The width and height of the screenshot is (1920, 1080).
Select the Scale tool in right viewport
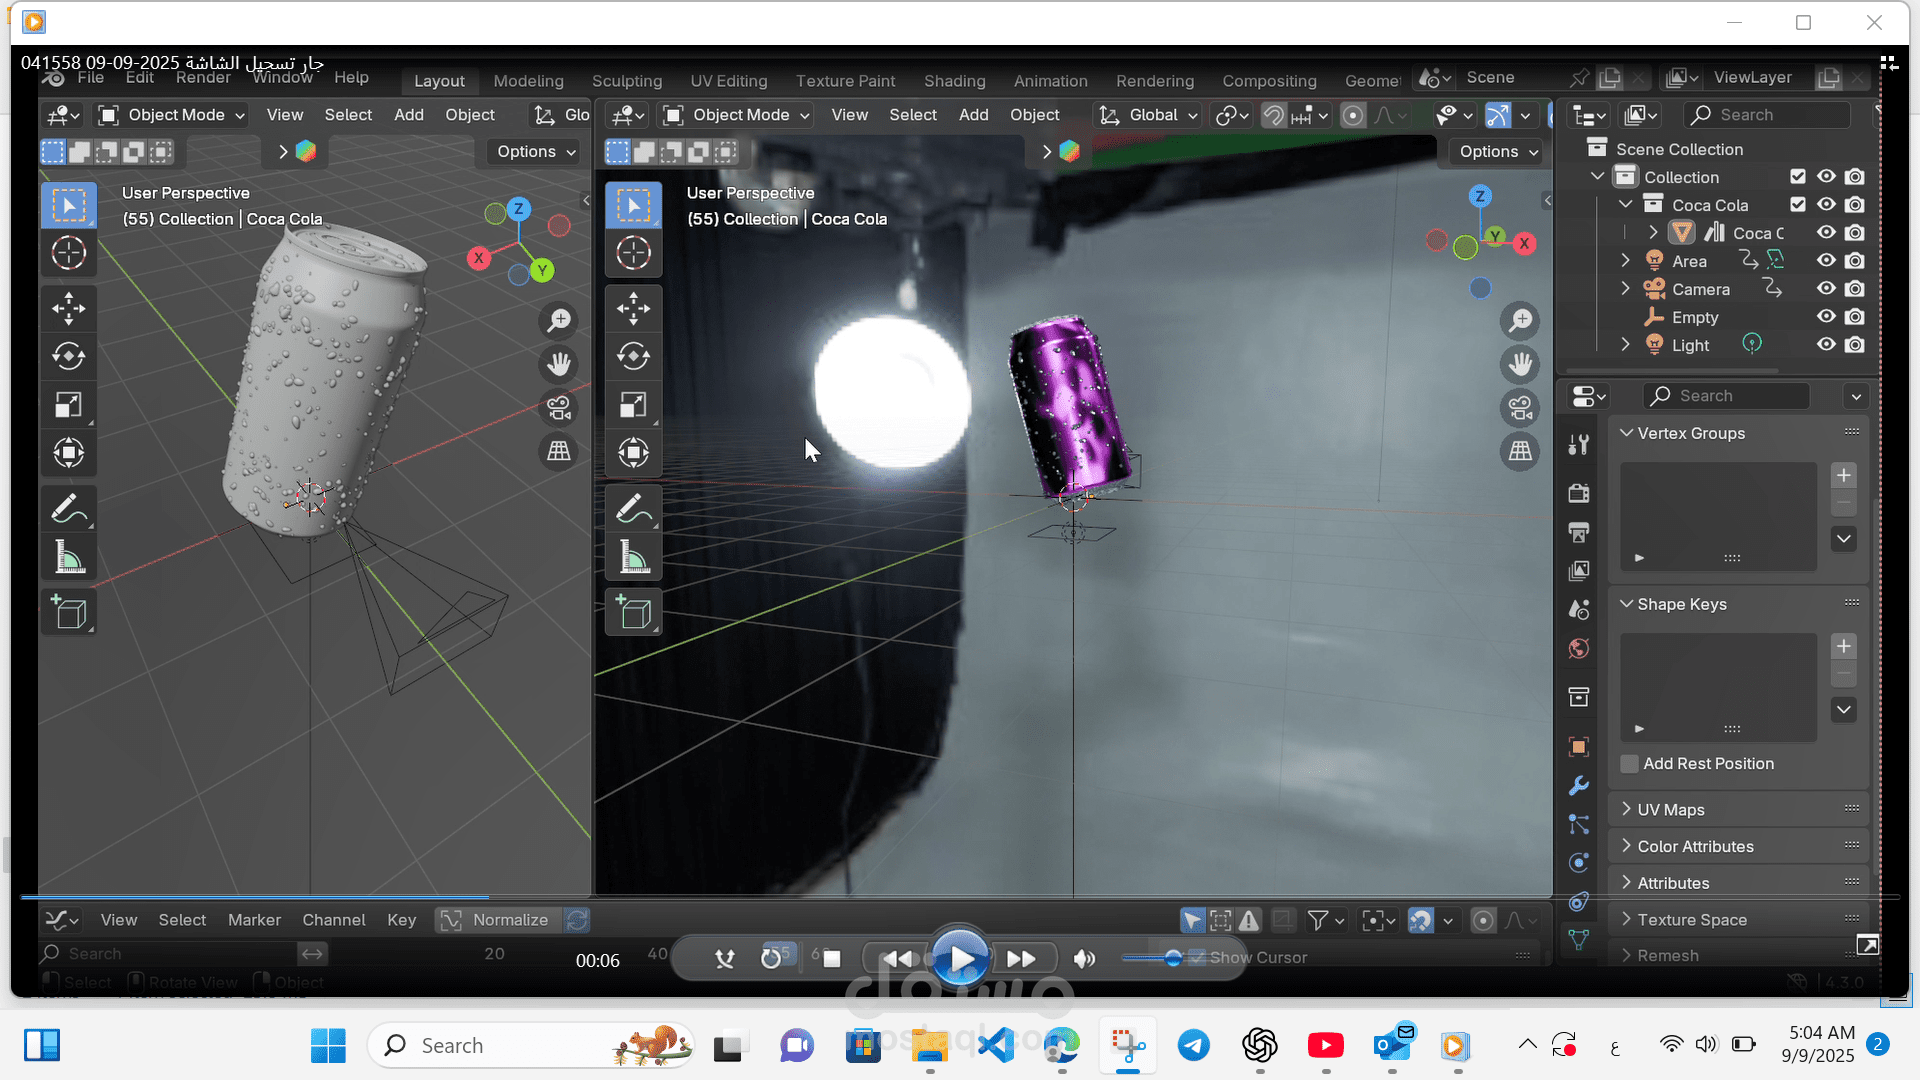[633, 405]
